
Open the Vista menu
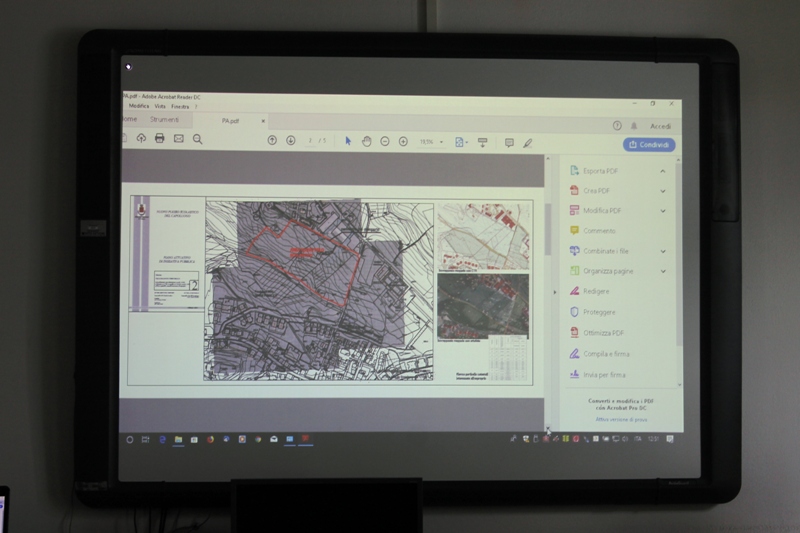[160, 107]
